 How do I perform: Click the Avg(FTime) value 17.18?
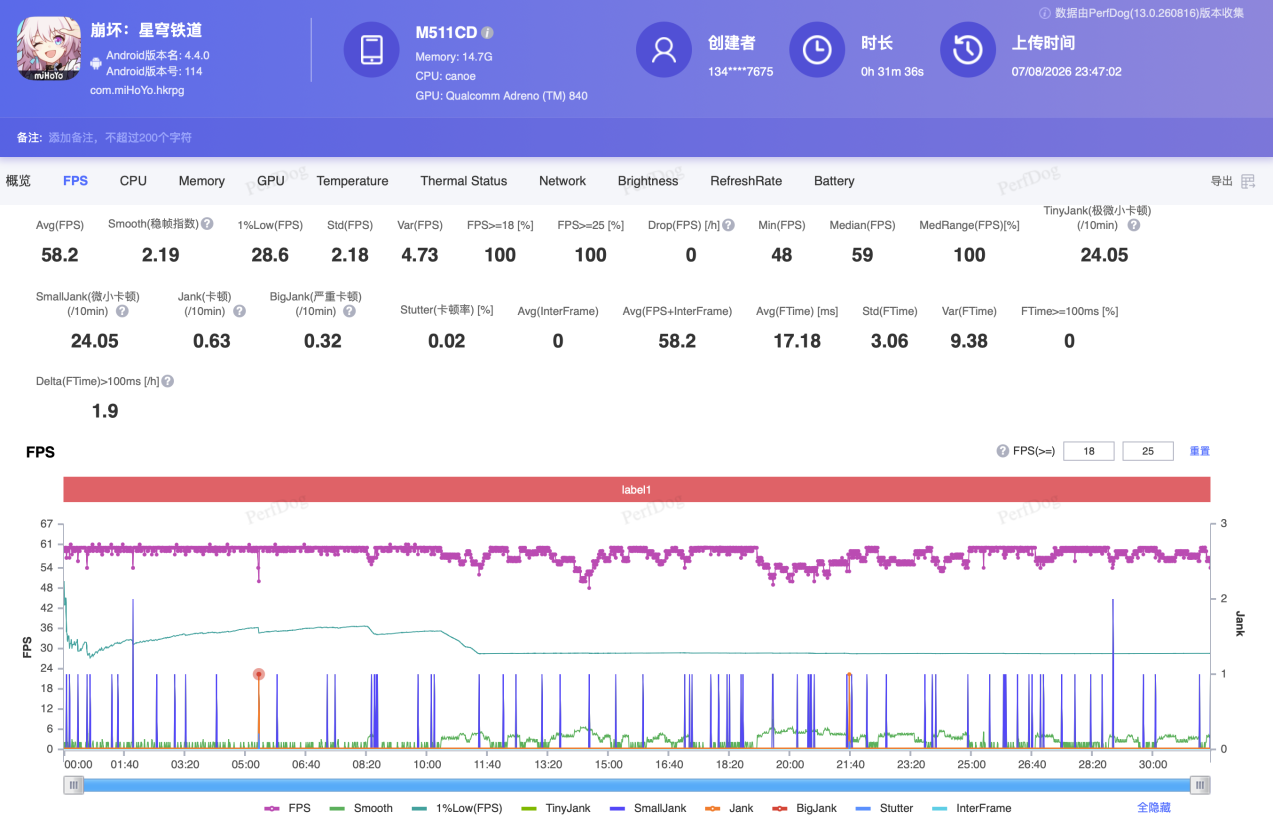(x=797, y=341)
